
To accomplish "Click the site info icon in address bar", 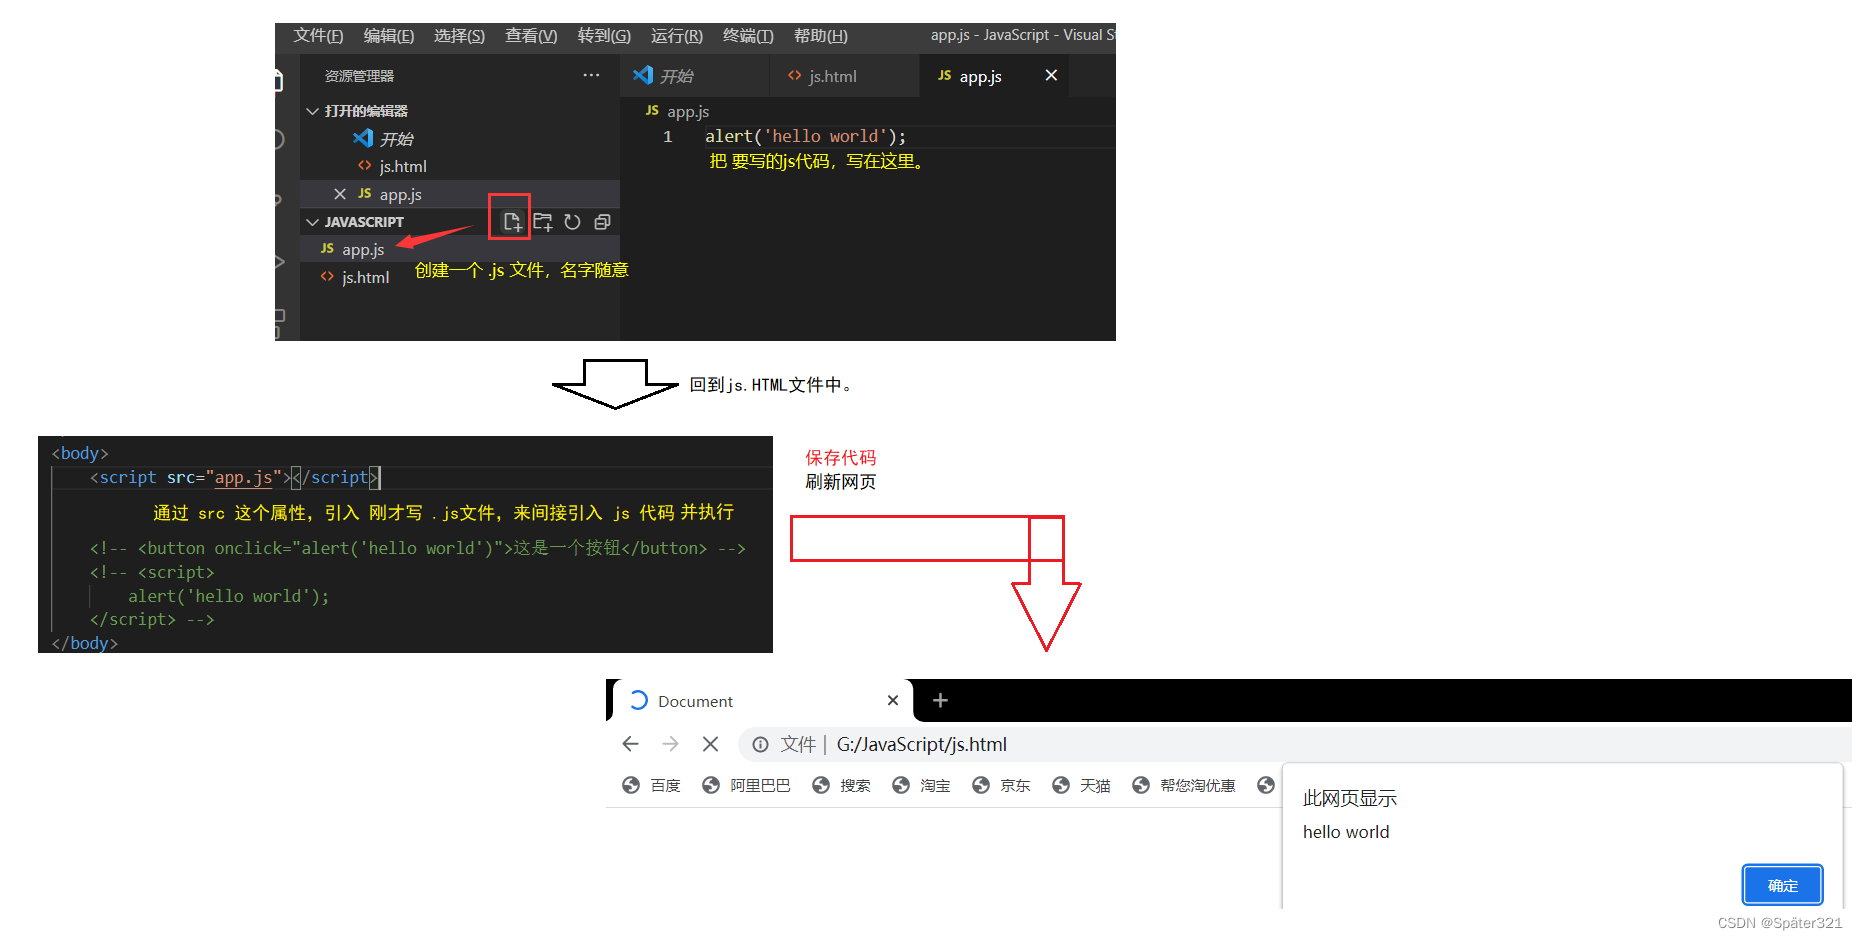I will (x=761, y=744).
